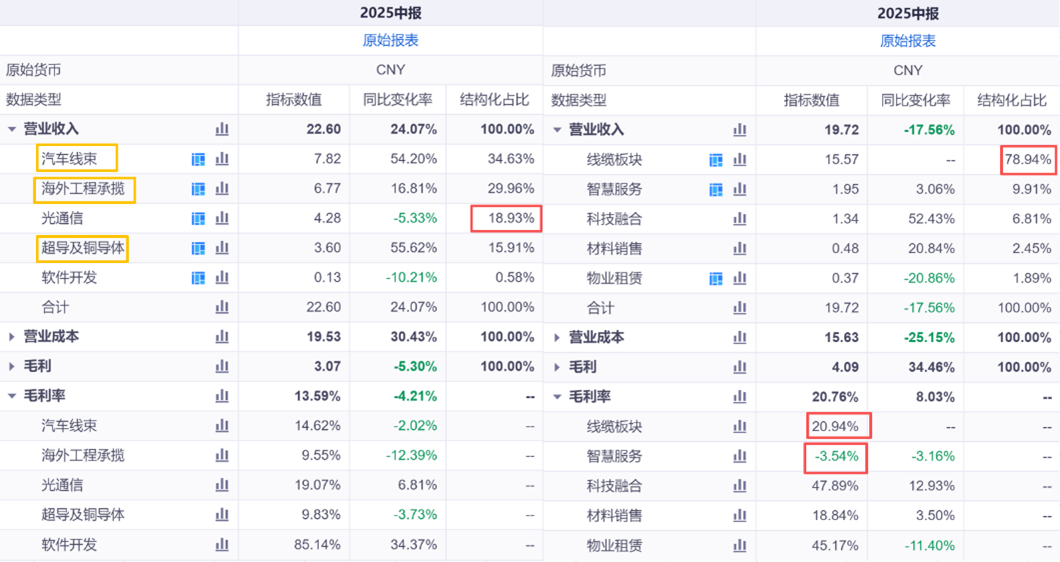
Task: Select the highlighted 78.94% 结构化占比 cell
Action: pos(1027,159)
